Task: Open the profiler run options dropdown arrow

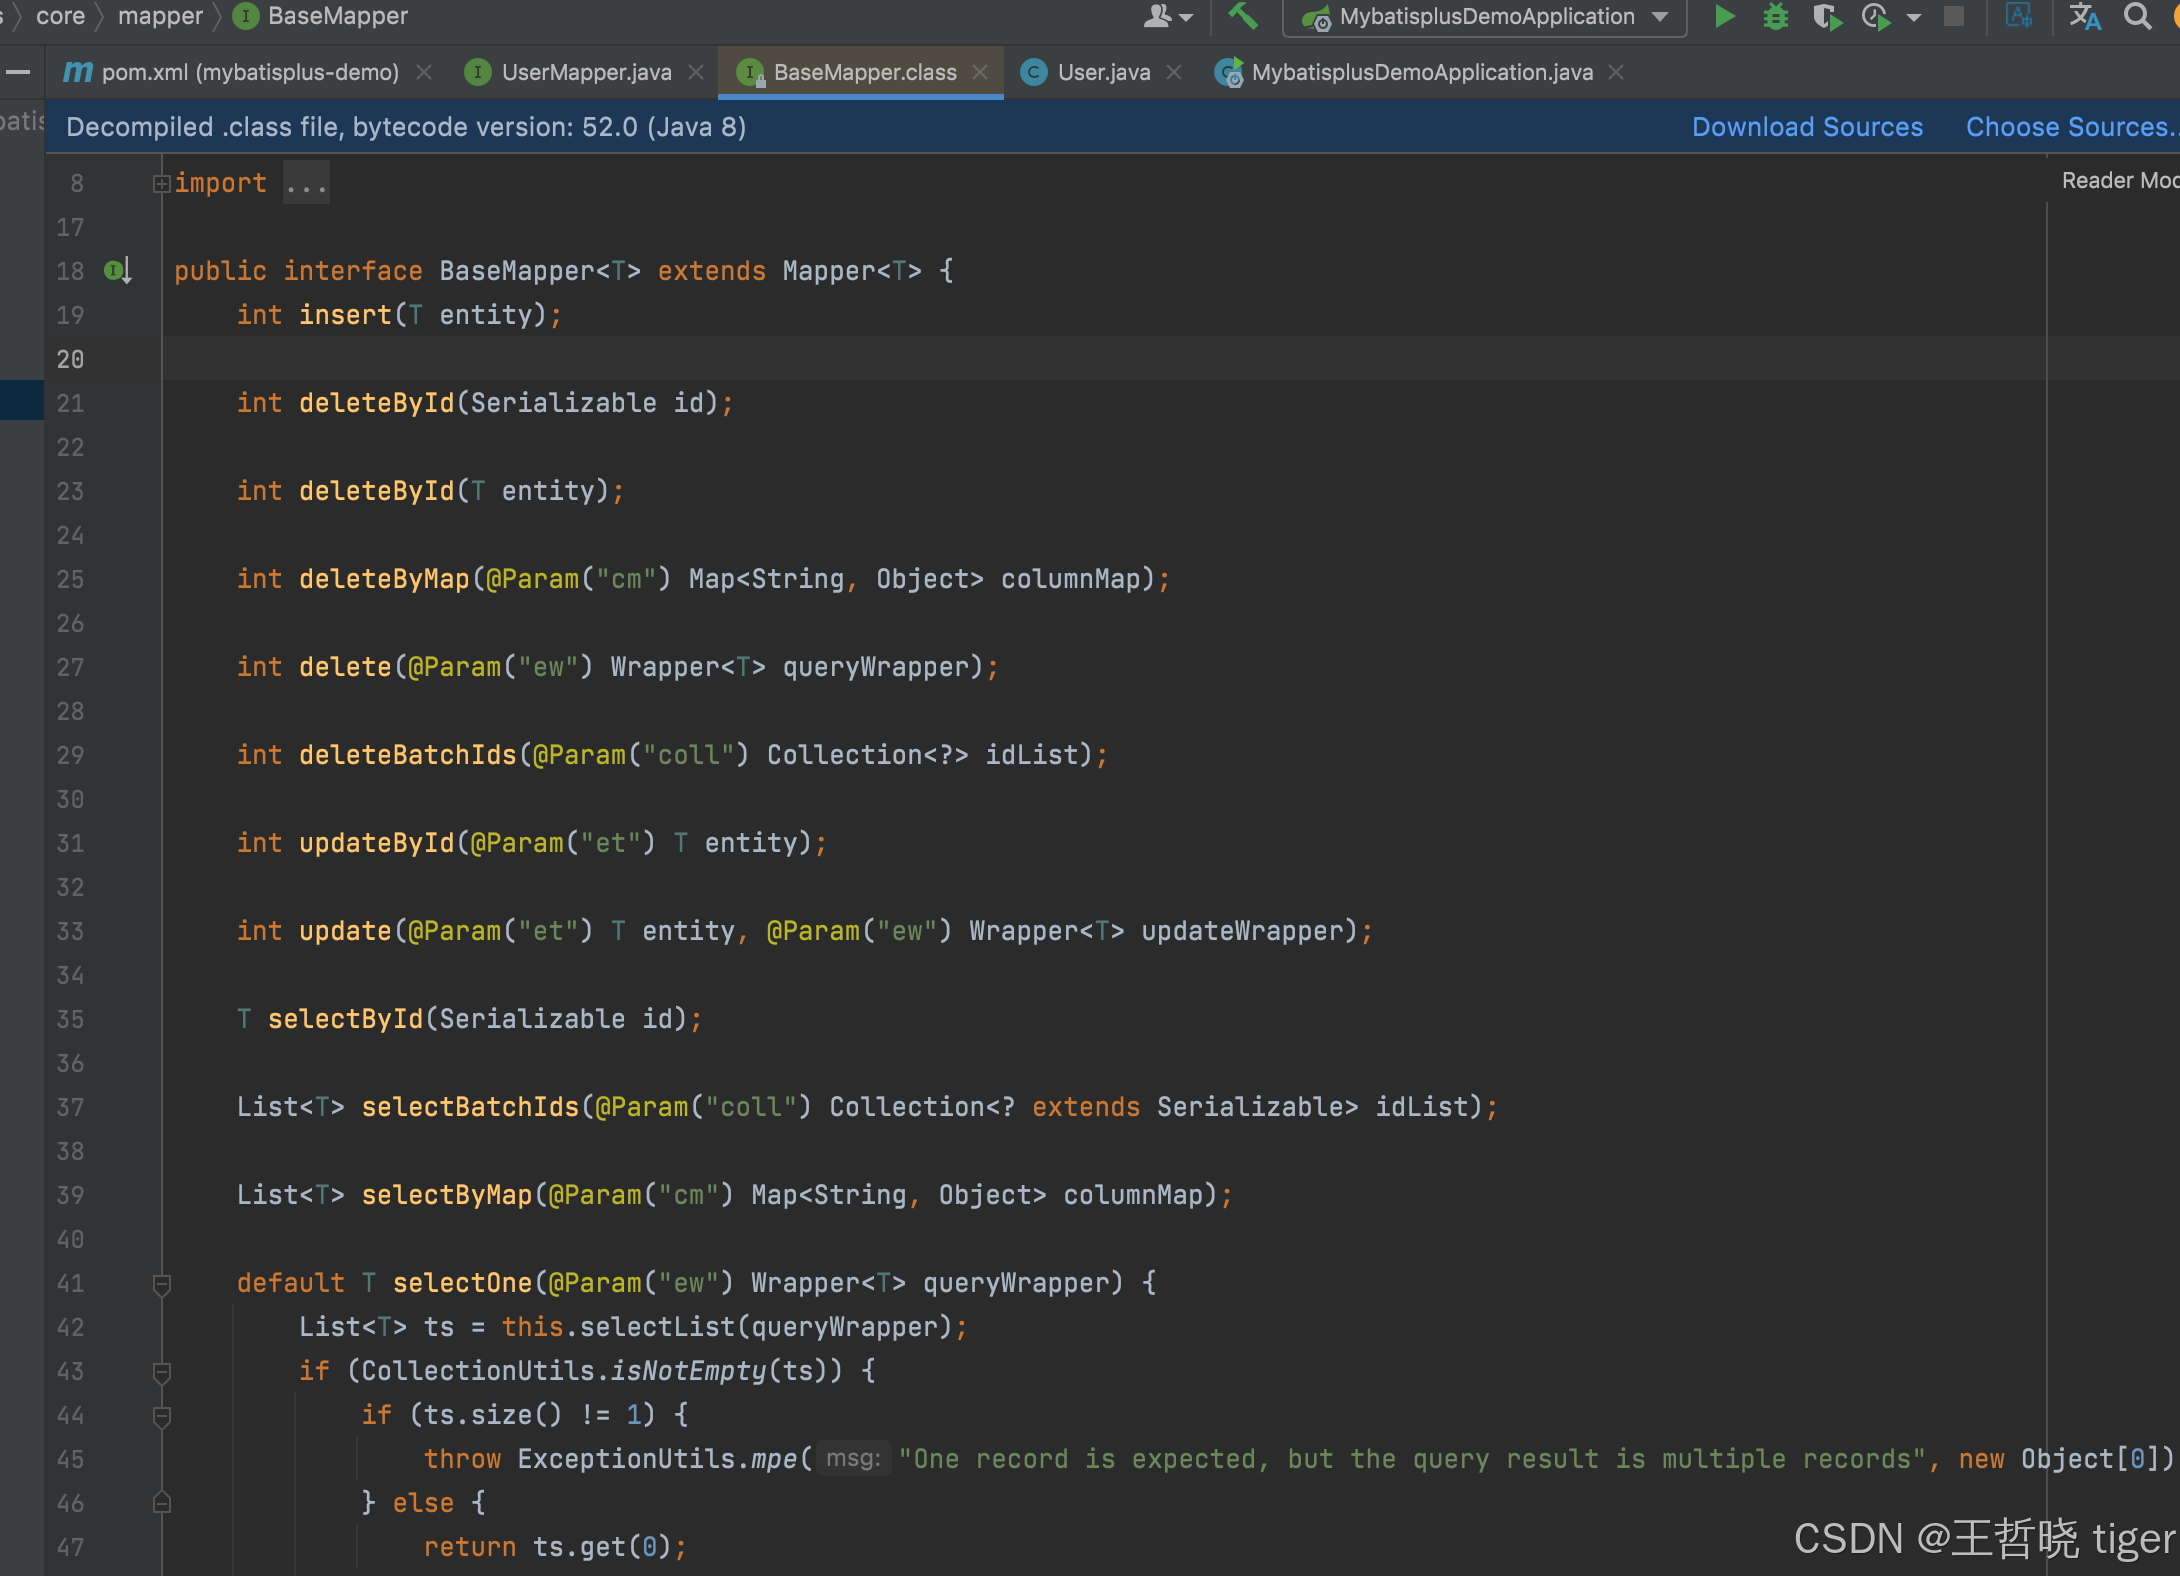Action: pyautogui.click(x=1914, y=17)
